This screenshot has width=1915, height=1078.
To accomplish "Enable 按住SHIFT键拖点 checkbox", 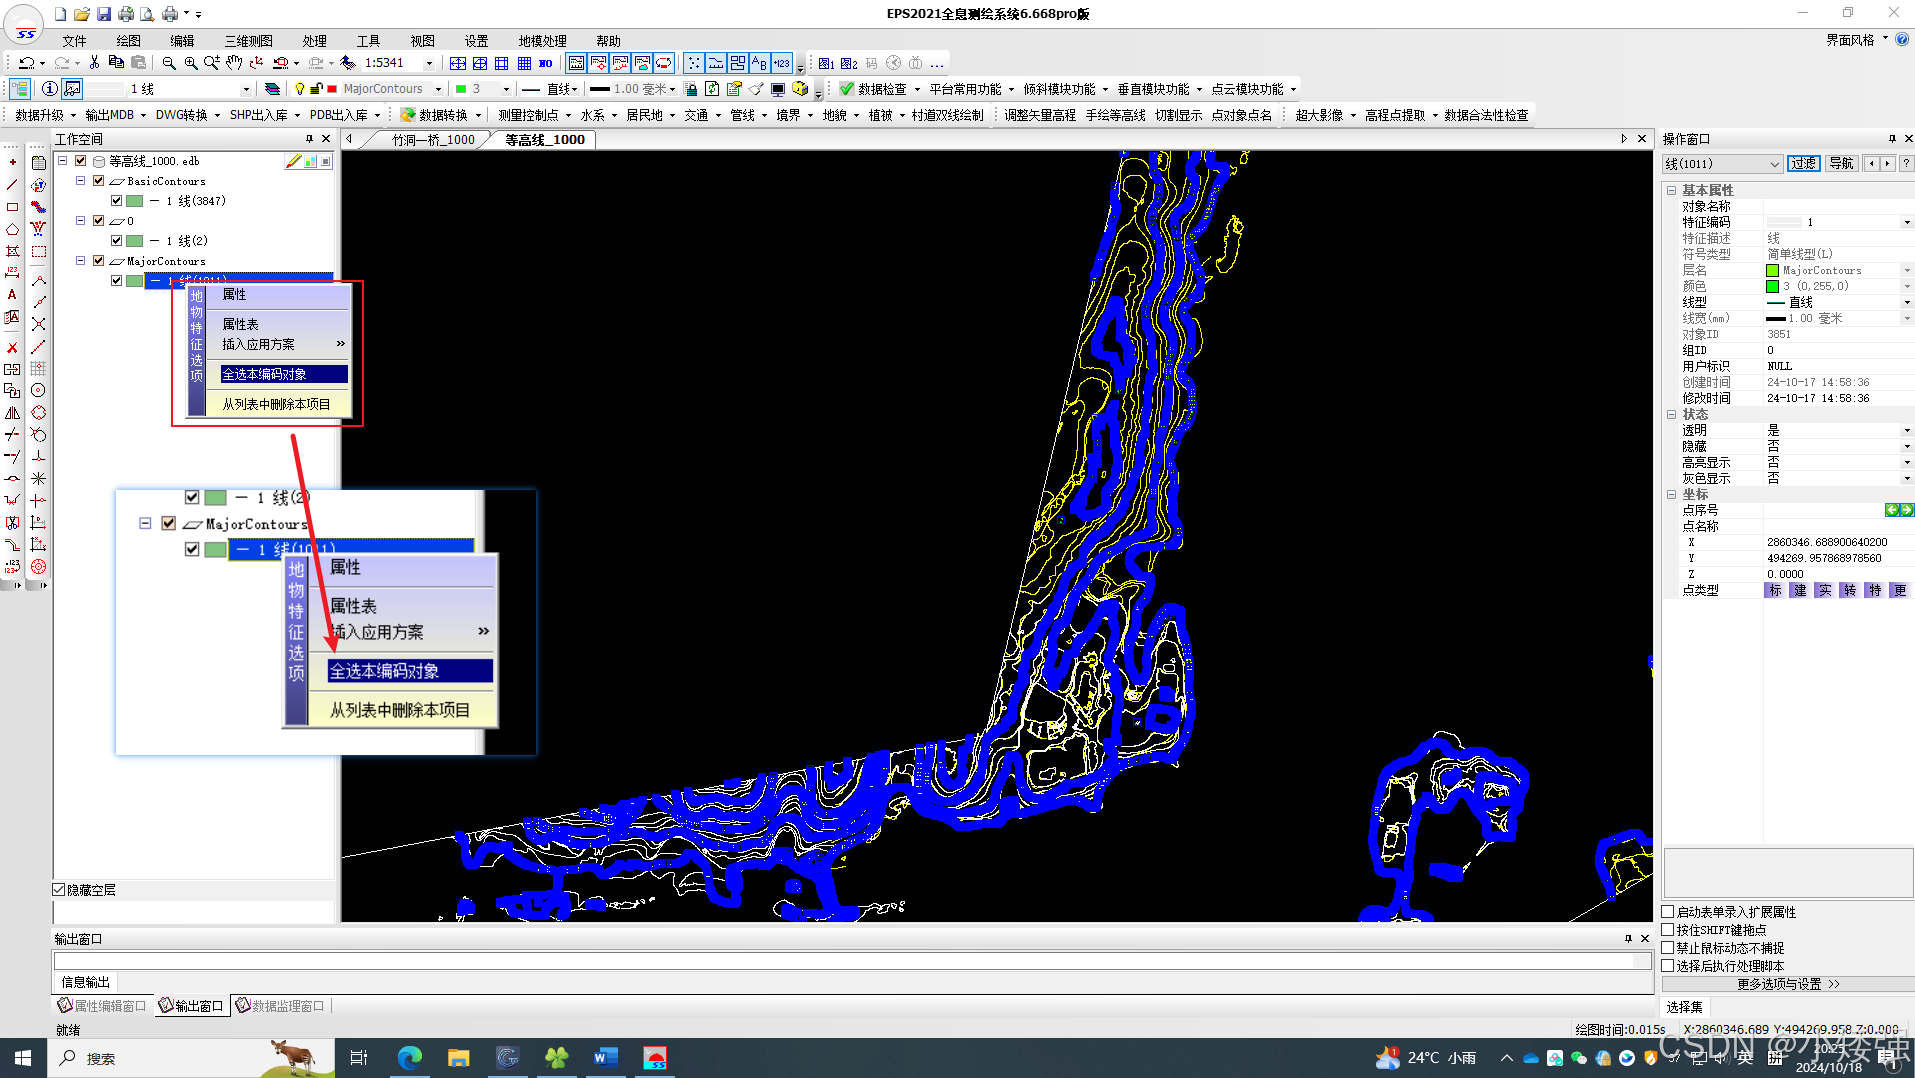I will click(x=1668, y=930).
